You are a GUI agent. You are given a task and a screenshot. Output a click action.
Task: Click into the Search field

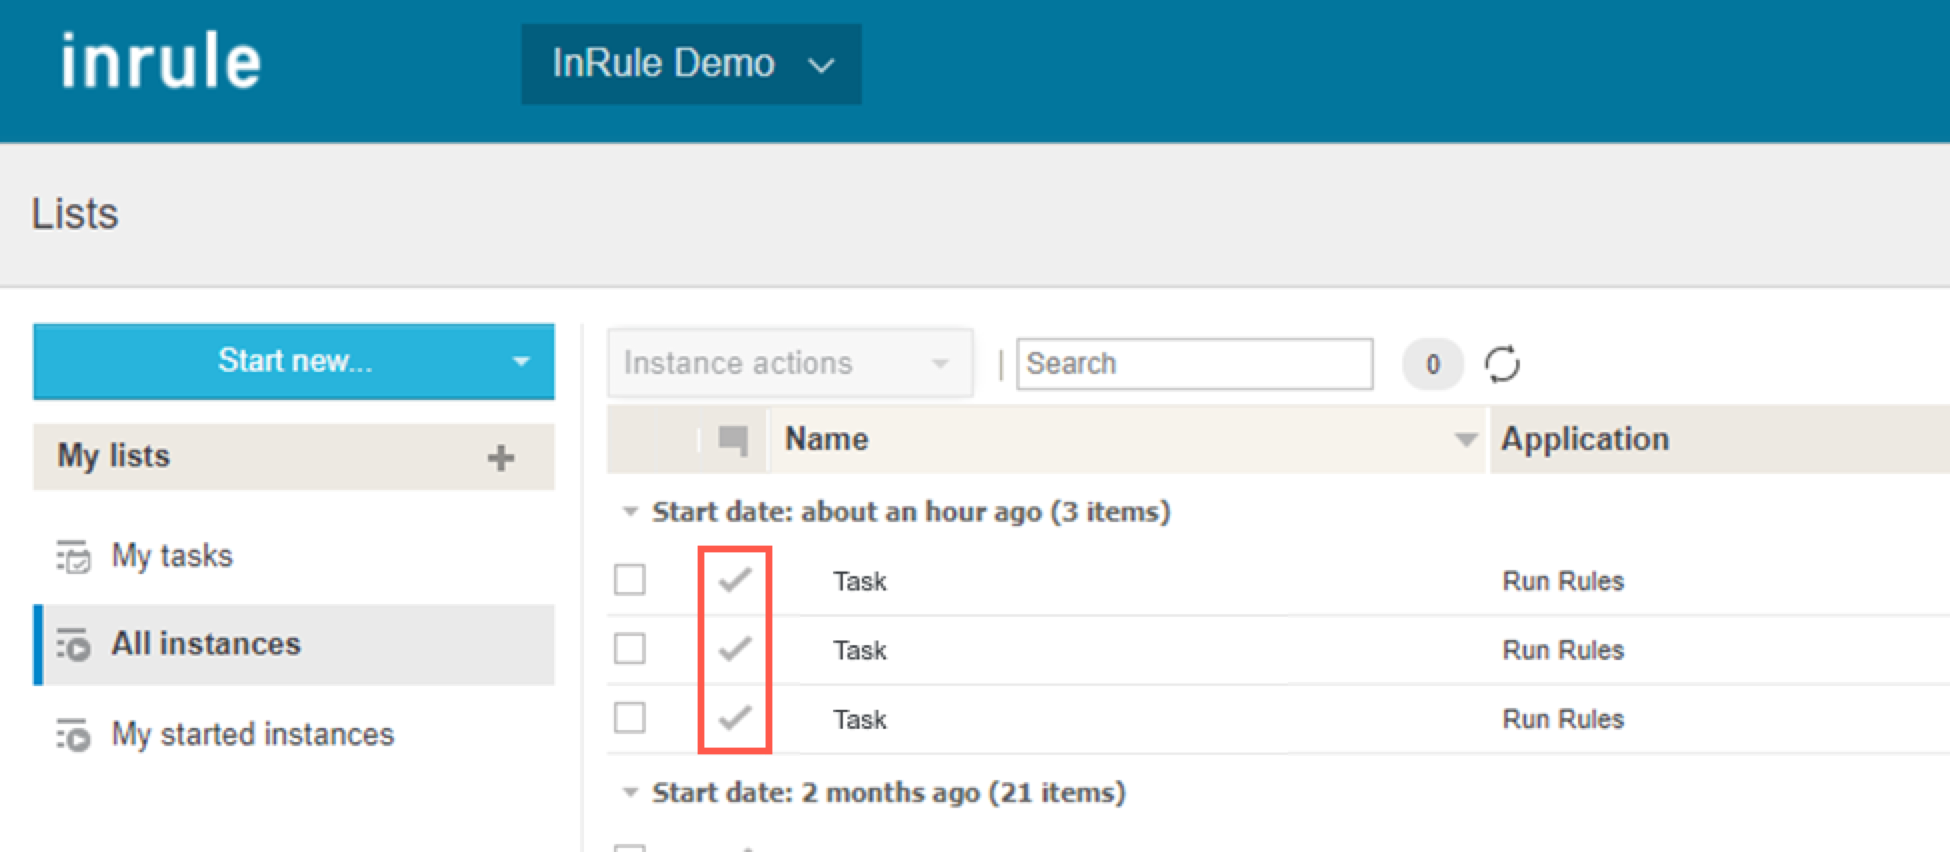[x=1194, y=364]
